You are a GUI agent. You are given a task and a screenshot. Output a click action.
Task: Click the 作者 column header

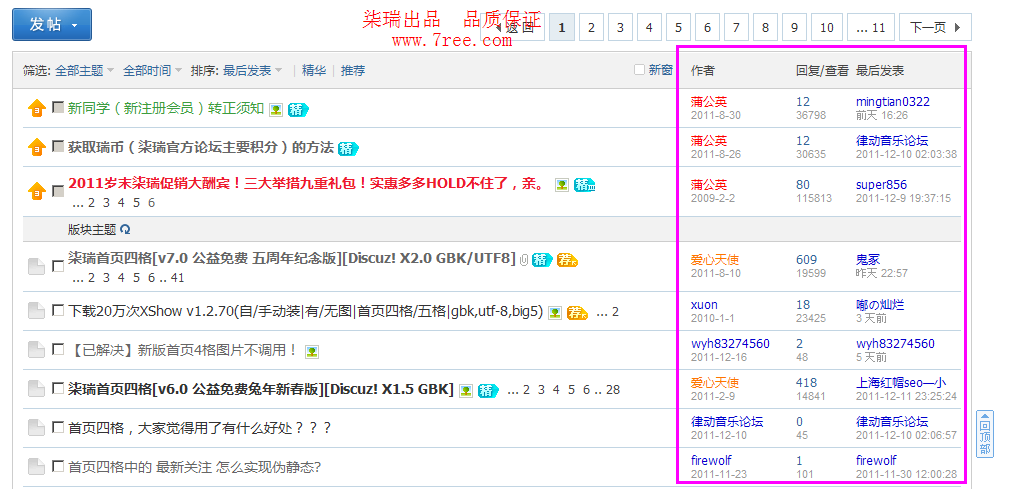703,70
